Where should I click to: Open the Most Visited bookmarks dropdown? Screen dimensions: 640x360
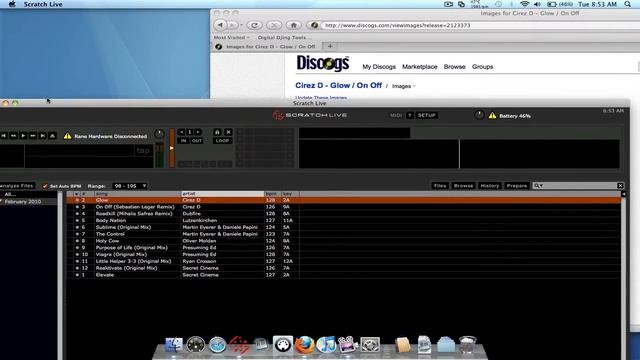click(x=231, y=38)
